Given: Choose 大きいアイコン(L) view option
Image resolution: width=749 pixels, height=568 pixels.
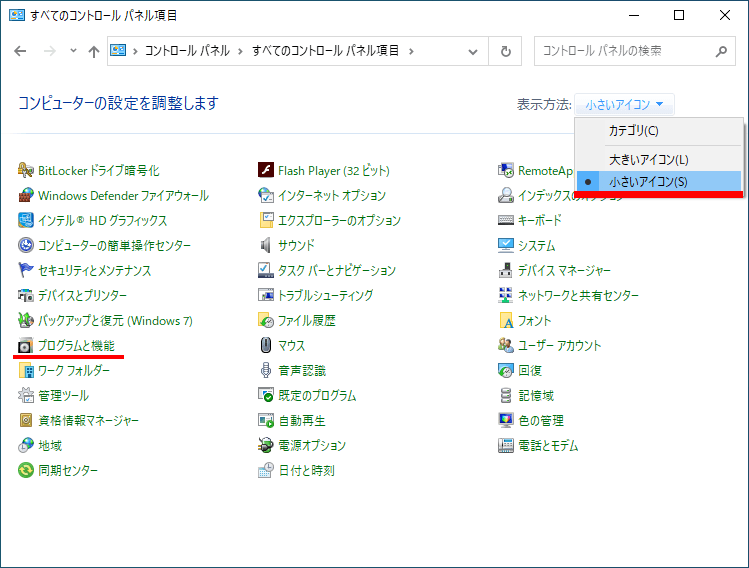Looking at the screenshot, I should [649, 159].
